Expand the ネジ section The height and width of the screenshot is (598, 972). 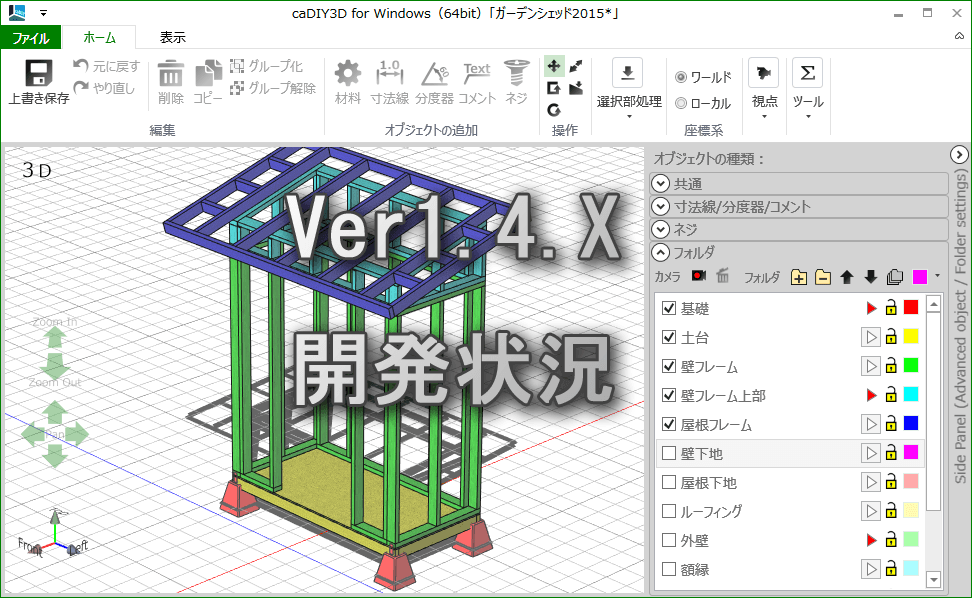(x=661, y=229)
